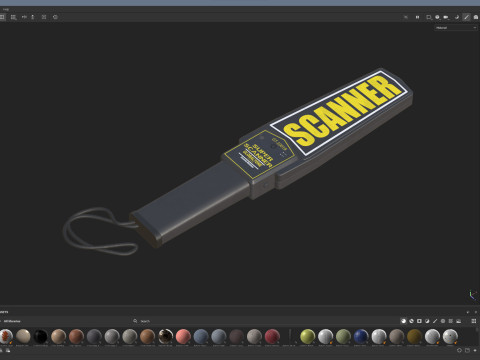Click the list layout icon in top toolbar

(x=13, y=17)
